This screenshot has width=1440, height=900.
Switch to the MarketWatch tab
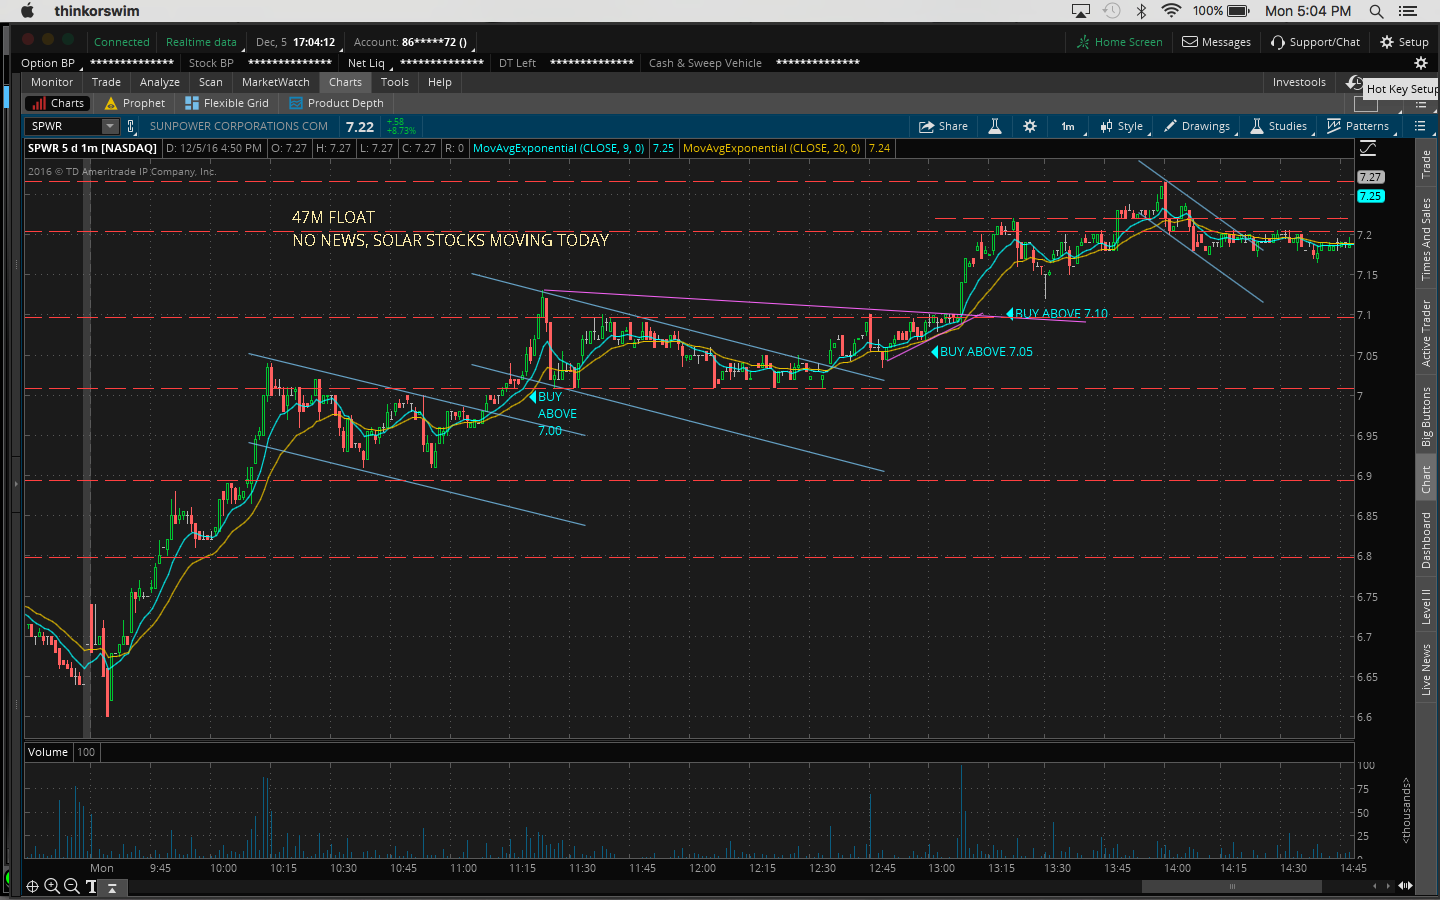pos(275,82)
